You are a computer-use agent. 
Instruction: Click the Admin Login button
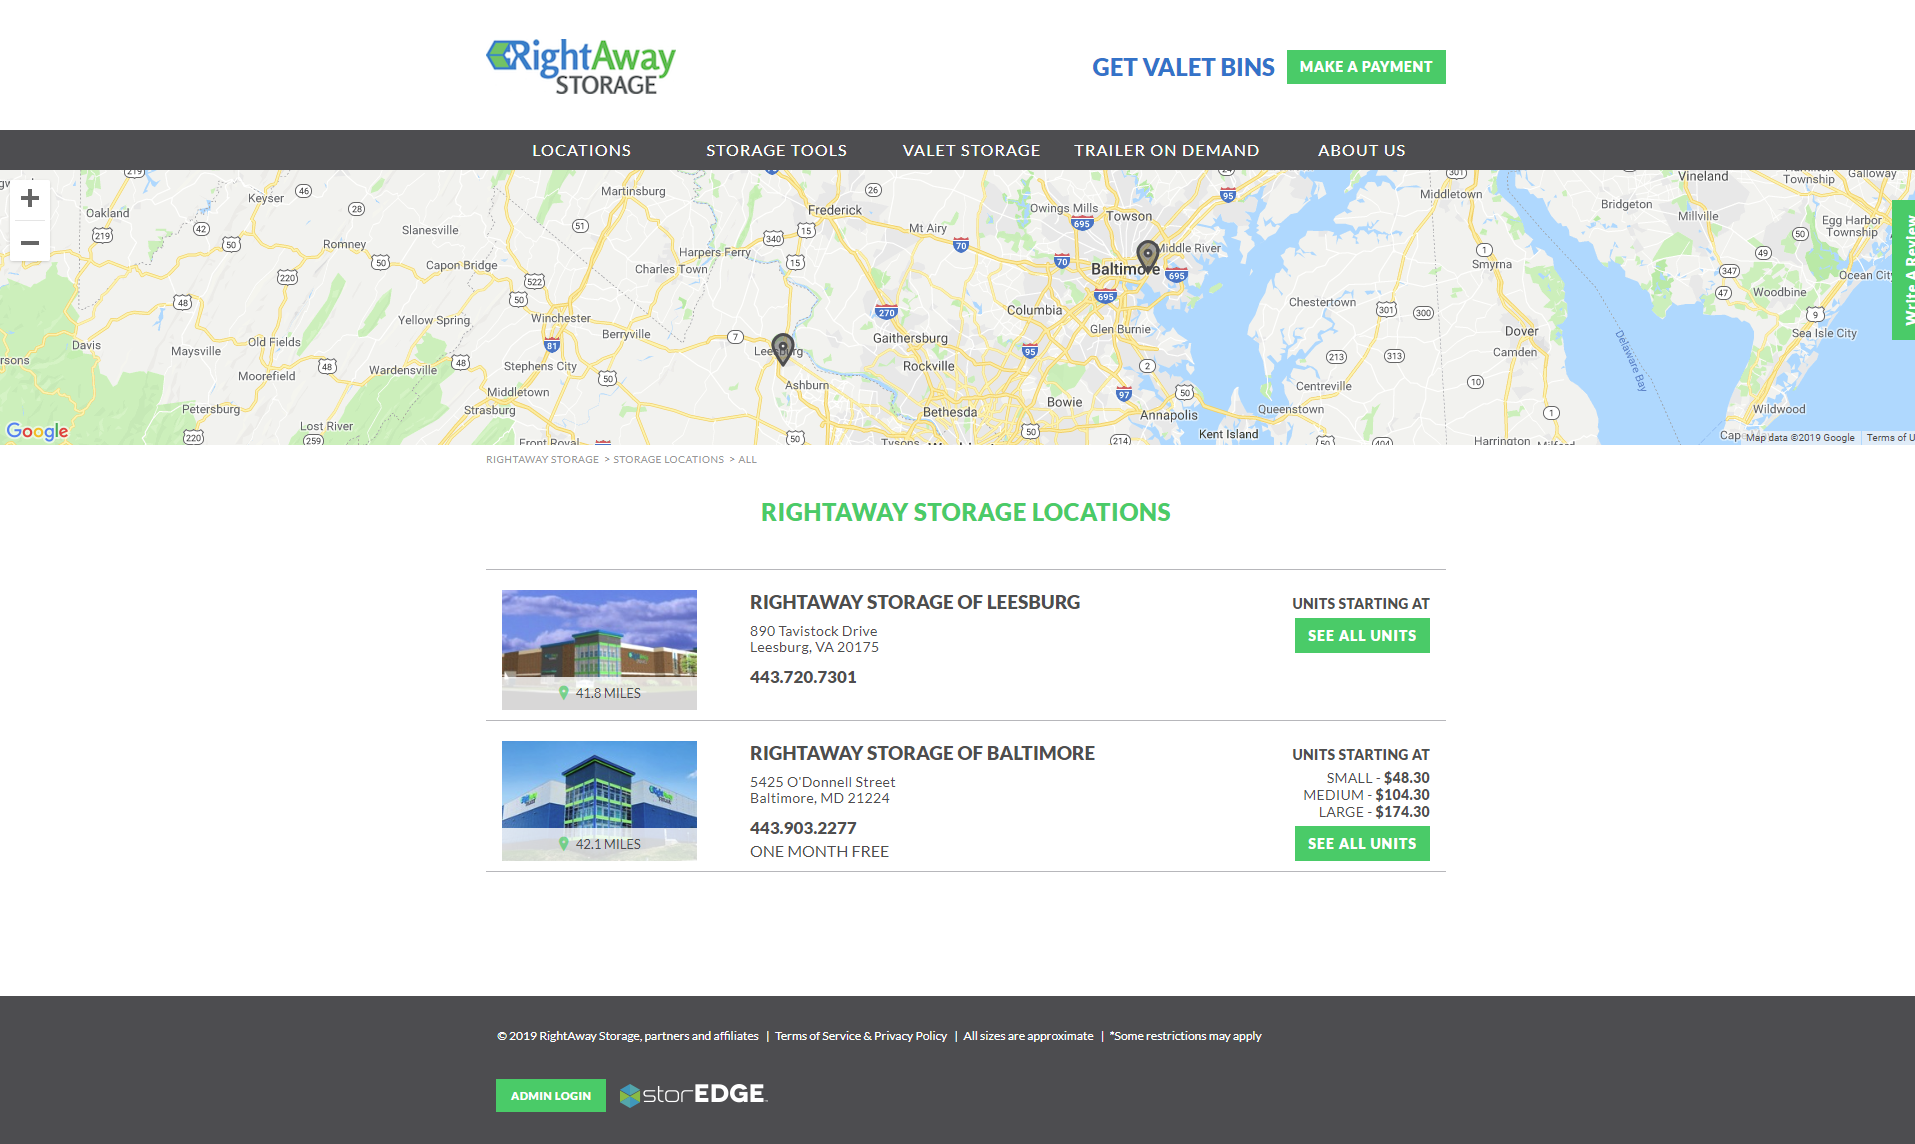click(x=551, y=1095)
